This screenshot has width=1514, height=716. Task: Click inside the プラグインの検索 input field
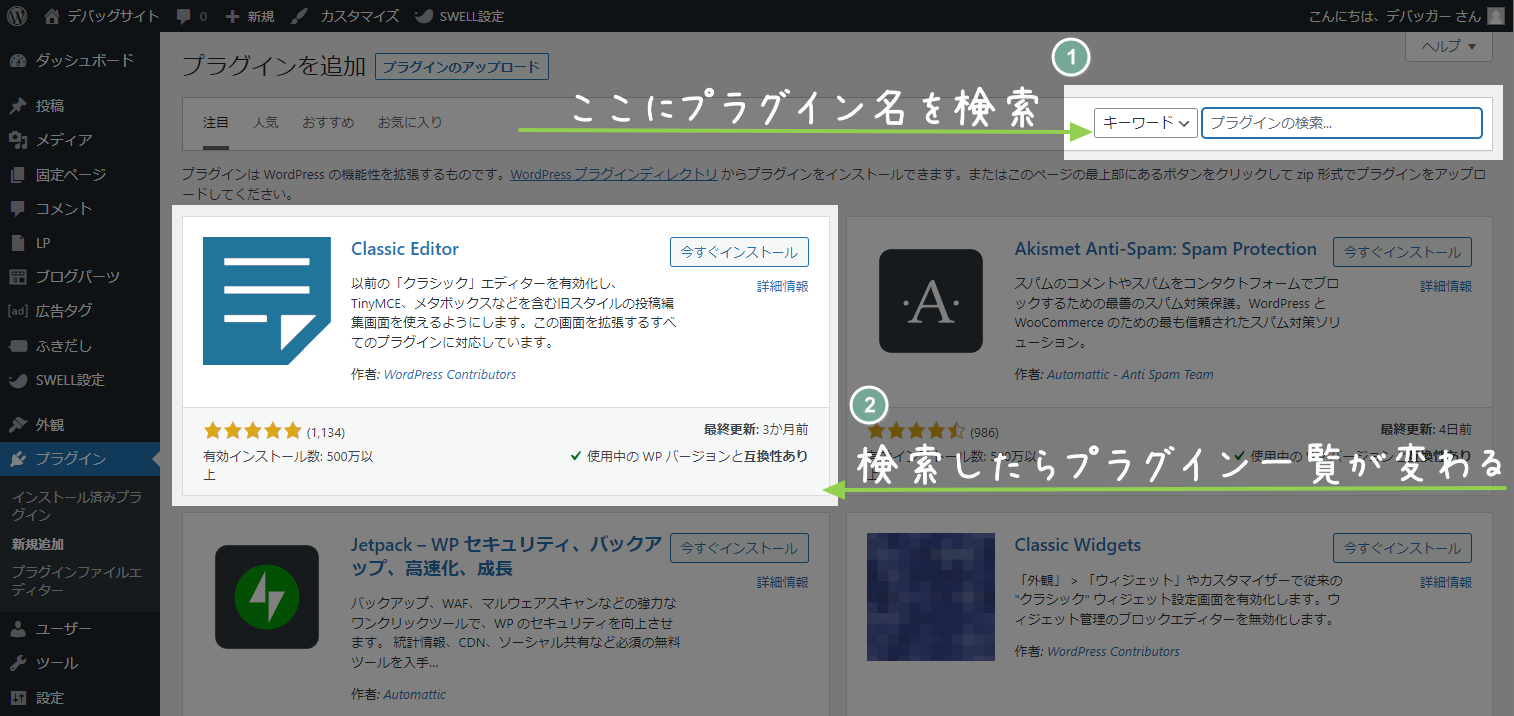(1340, 122)
